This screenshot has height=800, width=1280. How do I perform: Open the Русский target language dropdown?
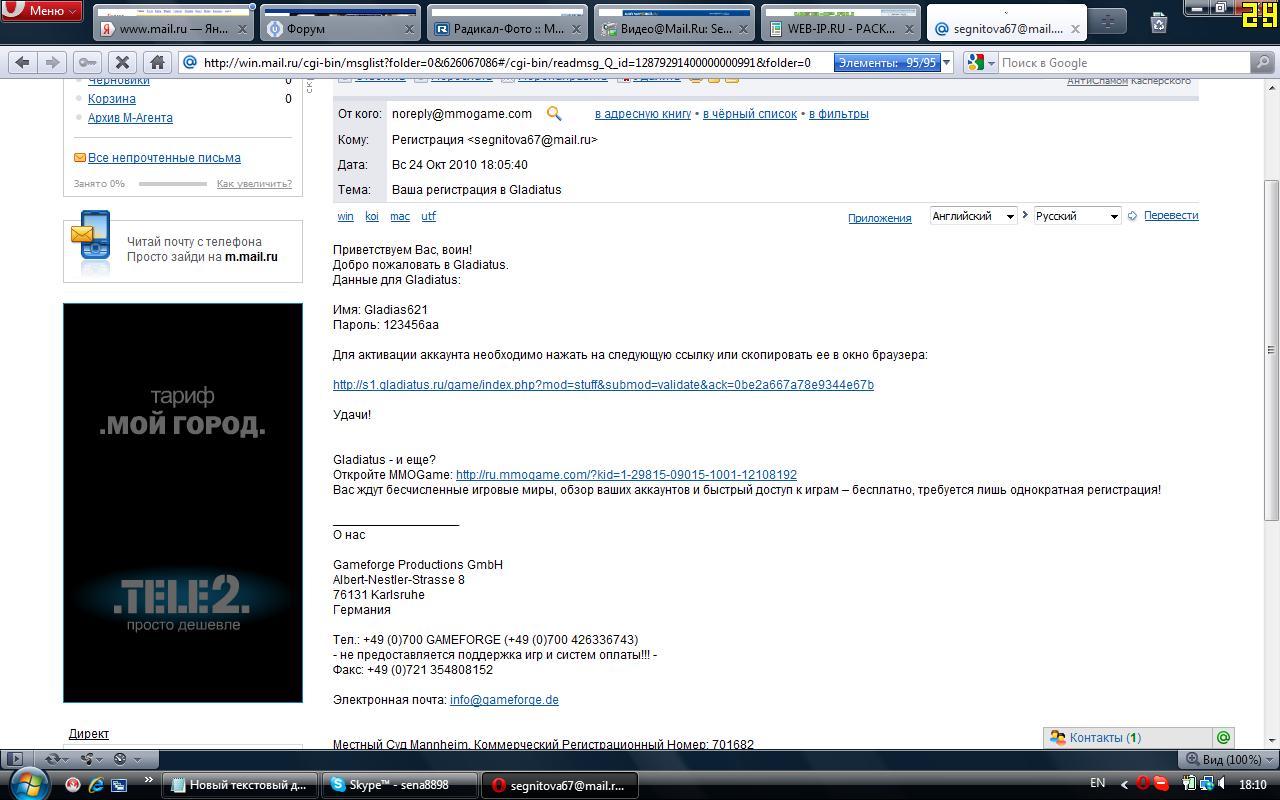click(x=1077, y=216)
